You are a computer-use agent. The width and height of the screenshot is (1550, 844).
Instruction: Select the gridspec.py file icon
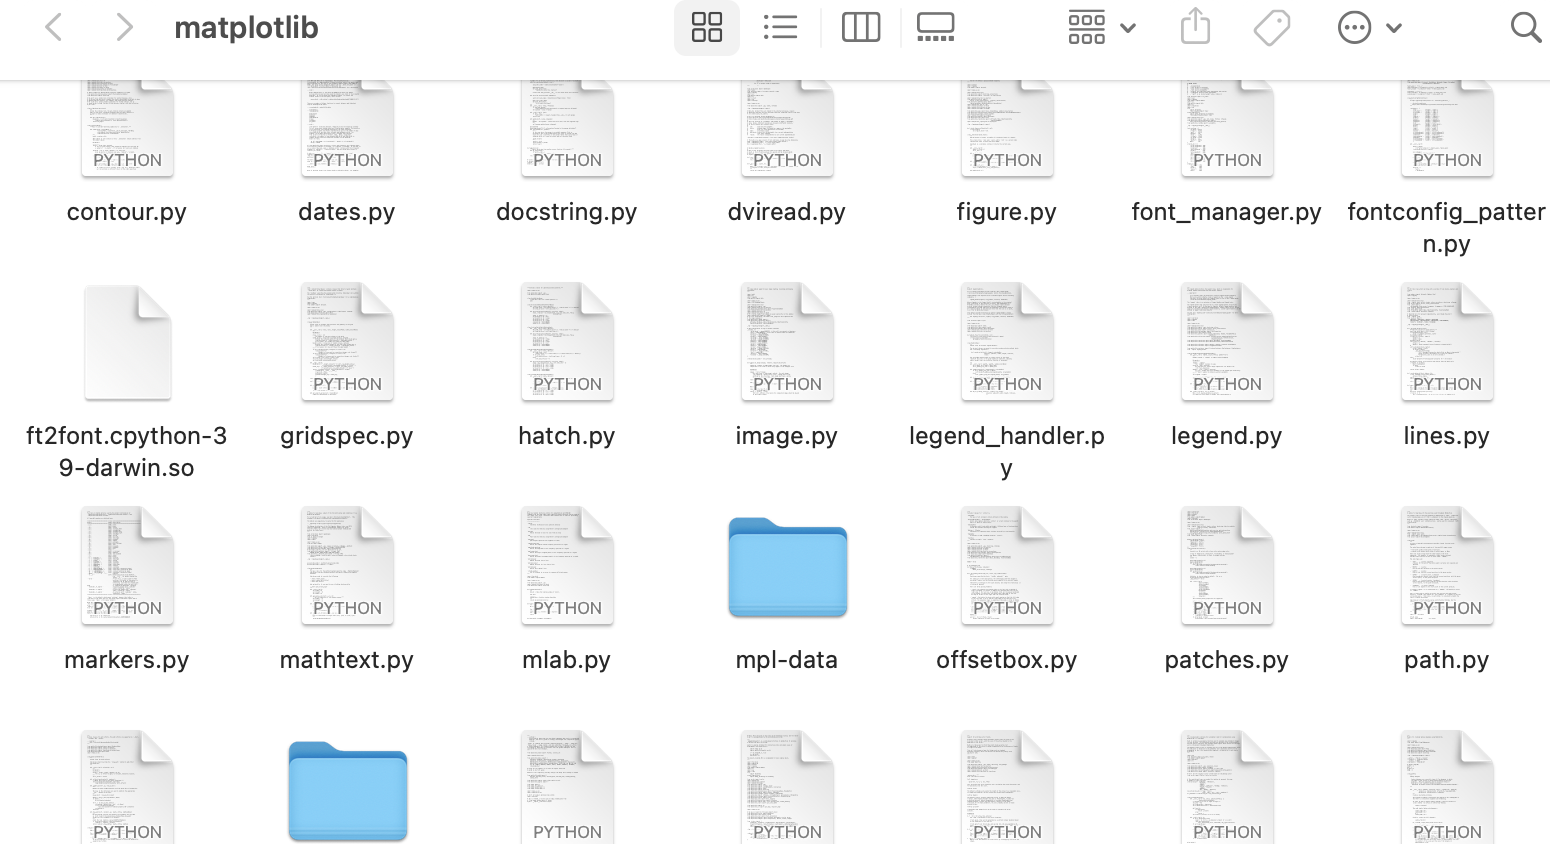pos(347,342)
